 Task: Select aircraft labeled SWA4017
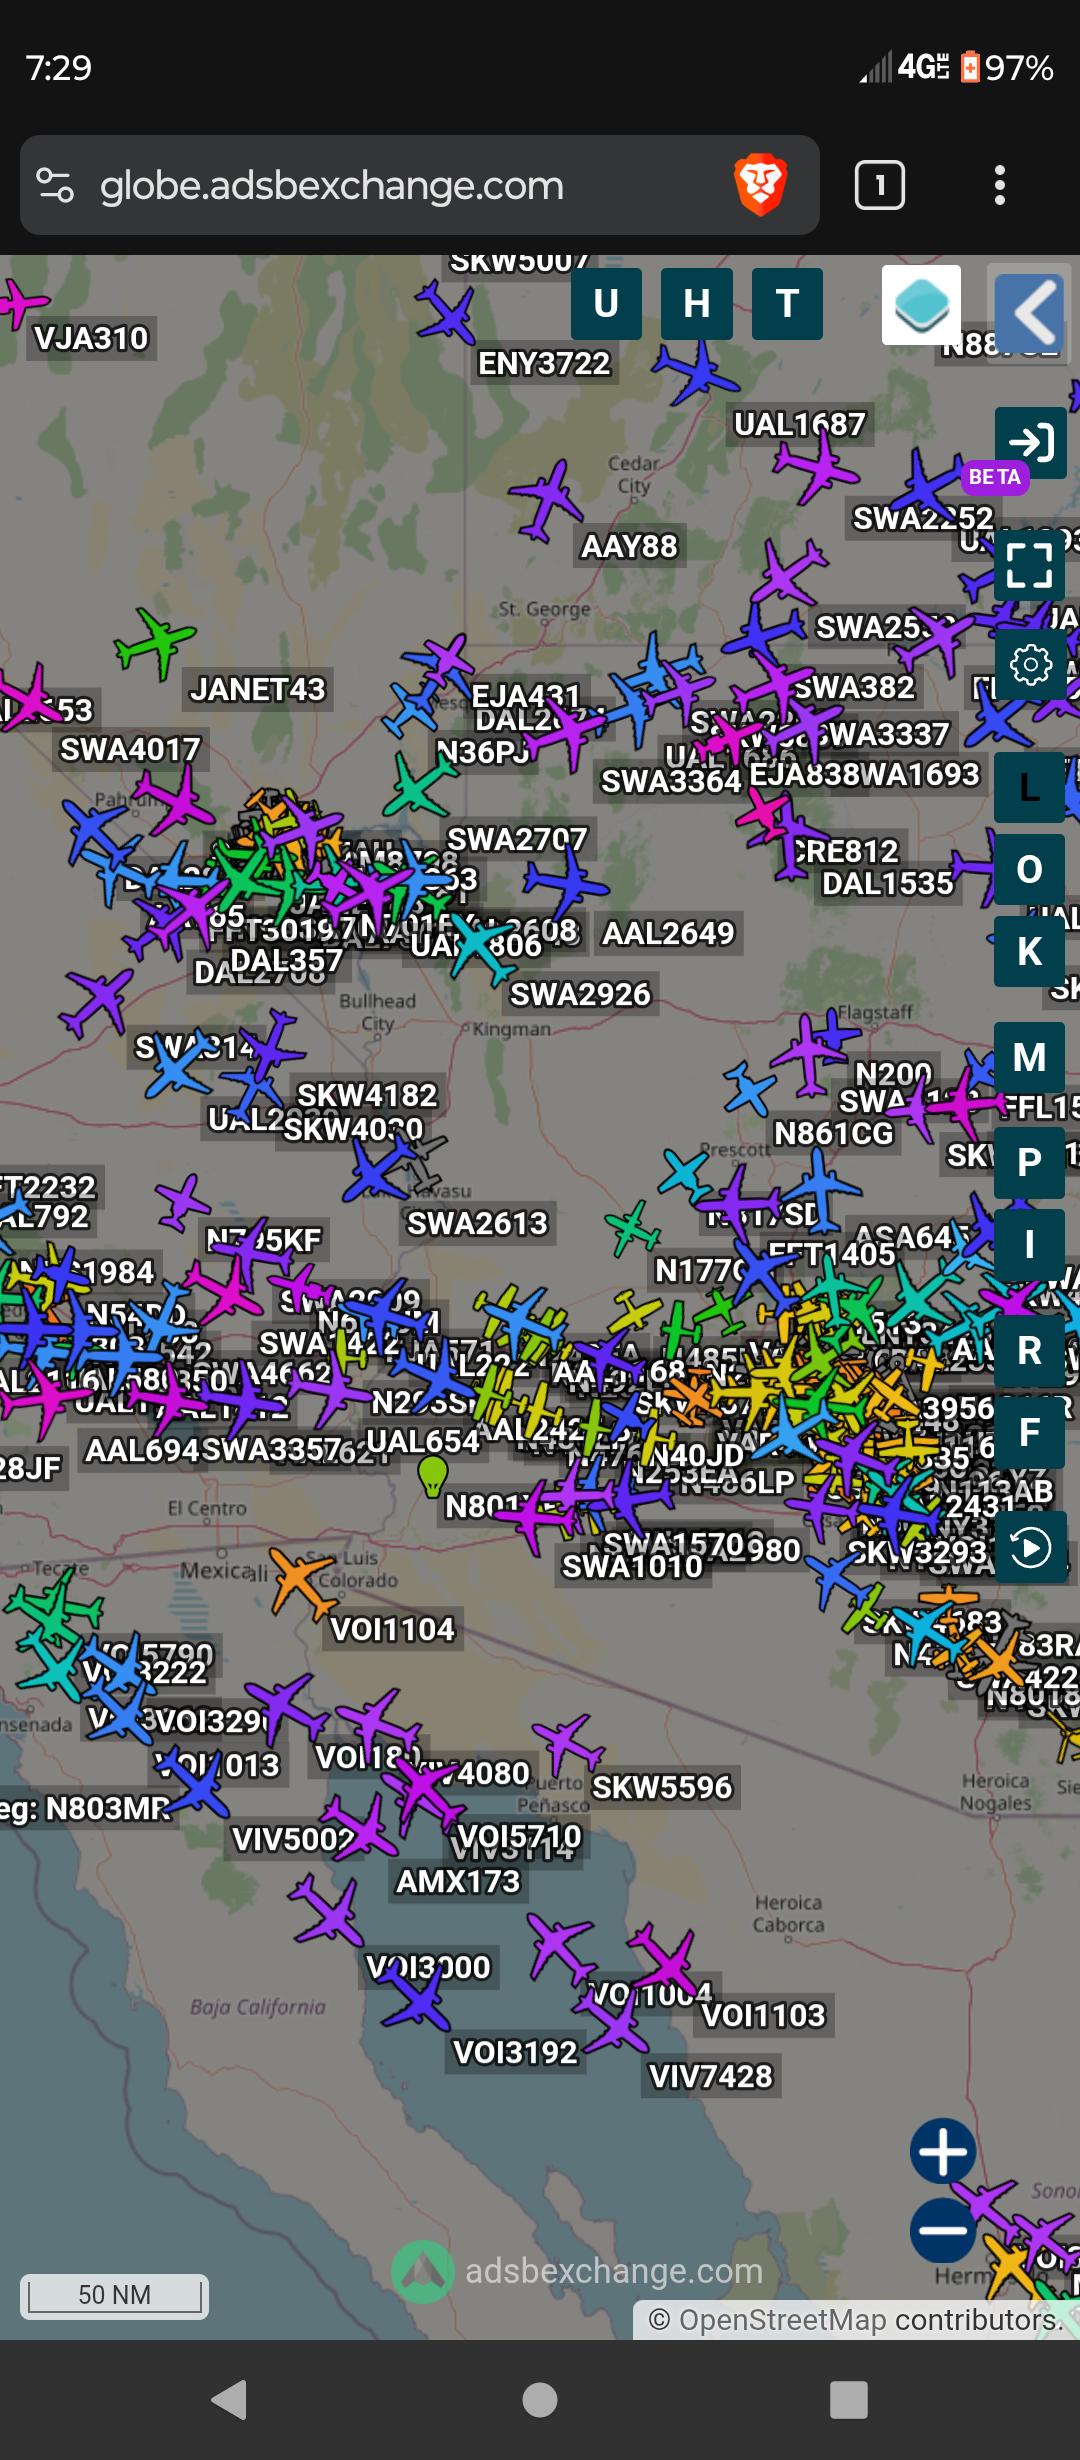pos(178,804)
